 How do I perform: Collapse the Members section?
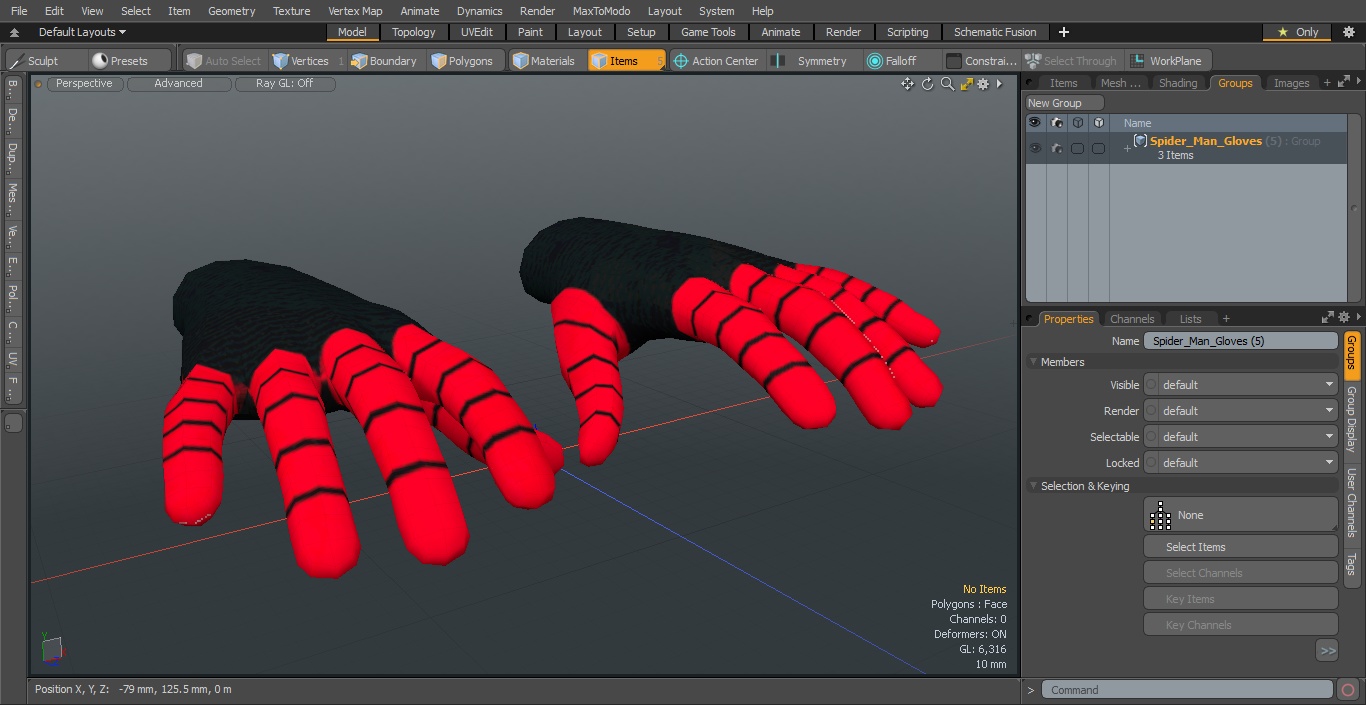[x=1033, y=362]
